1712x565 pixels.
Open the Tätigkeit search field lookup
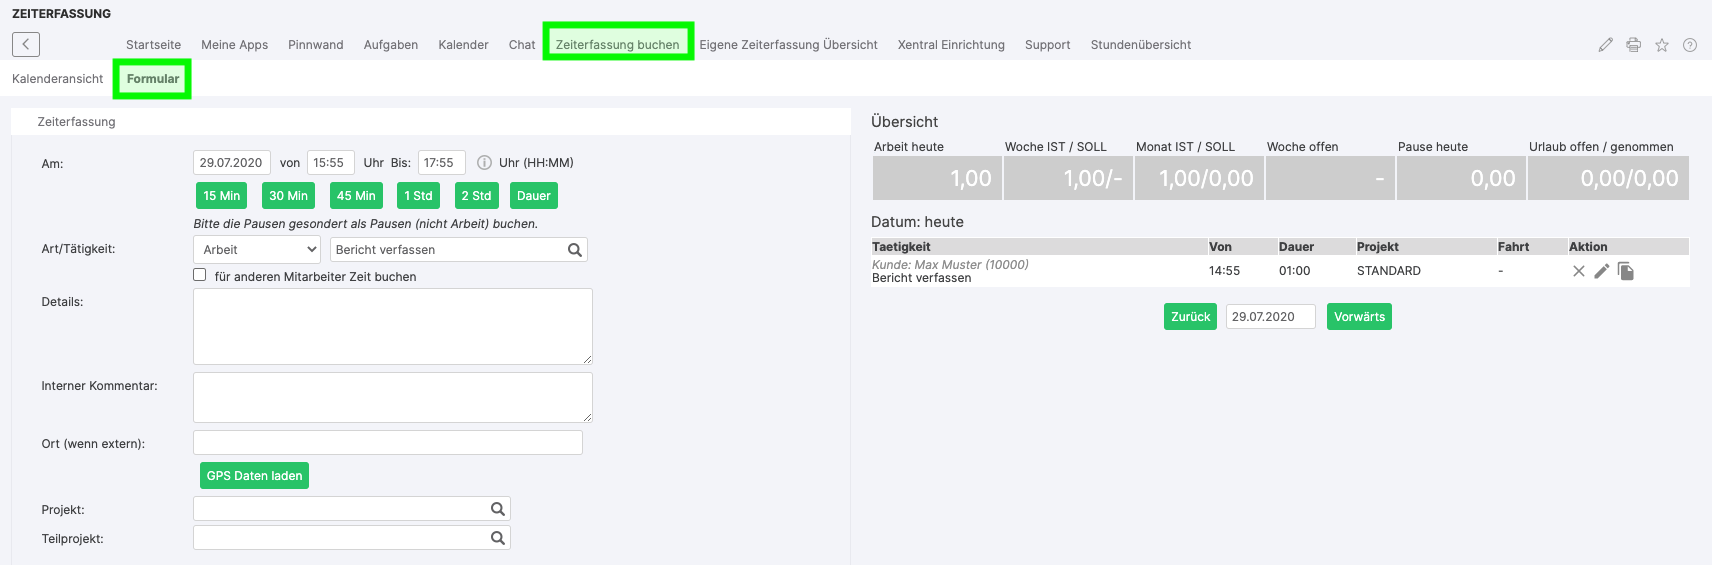click(x=574, y=250)
